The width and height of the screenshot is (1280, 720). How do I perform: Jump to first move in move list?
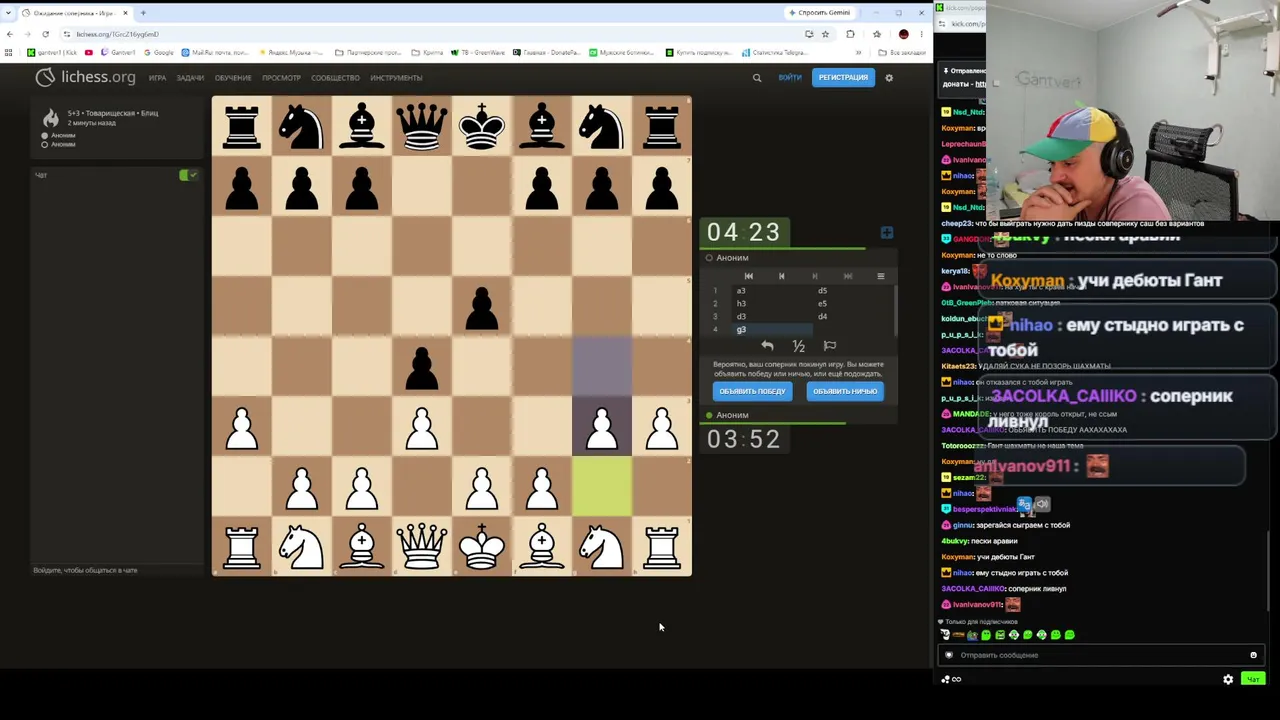[749, 276]
